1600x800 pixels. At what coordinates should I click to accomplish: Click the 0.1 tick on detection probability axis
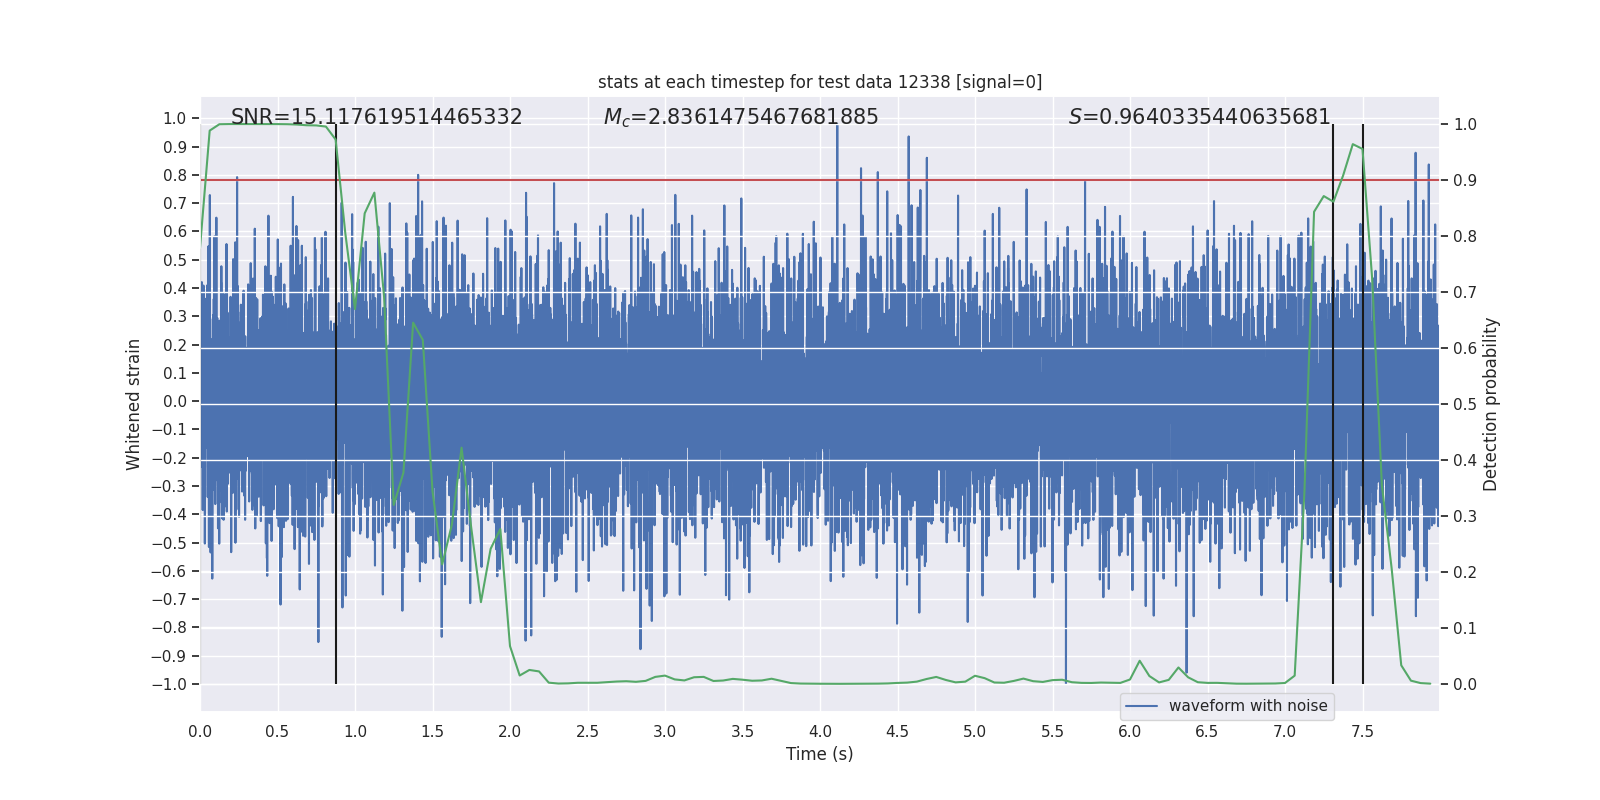[1465, 628]
